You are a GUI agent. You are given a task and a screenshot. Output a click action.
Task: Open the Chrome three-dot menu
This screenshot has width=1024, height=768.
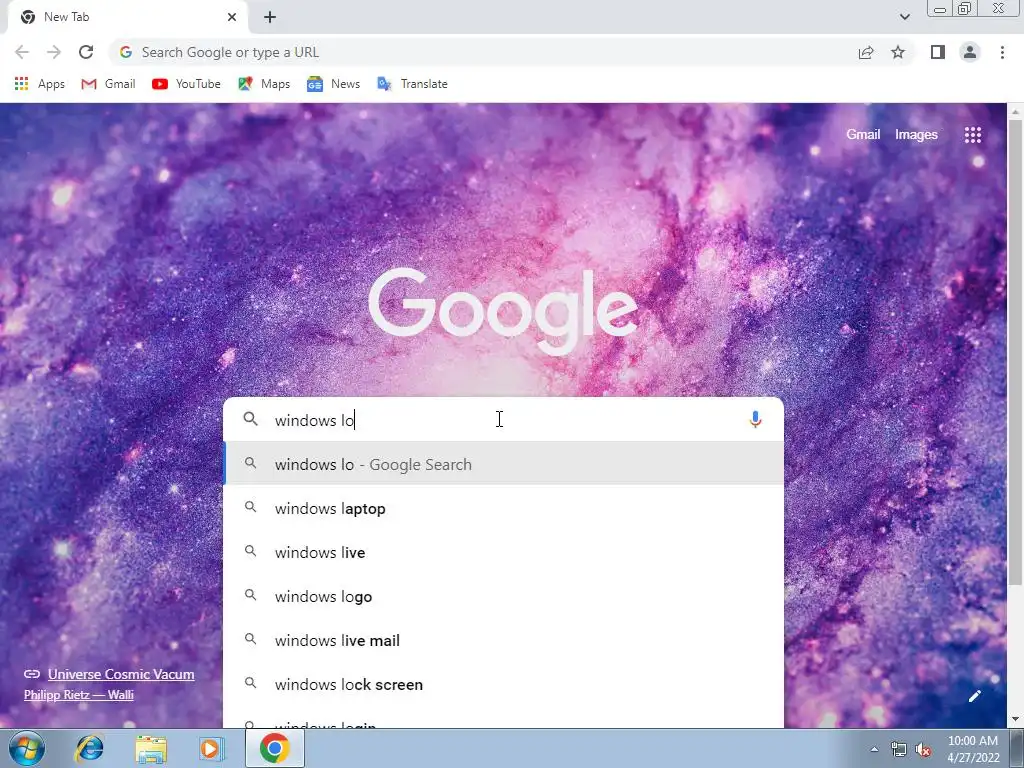click(x=1002, y=52)
